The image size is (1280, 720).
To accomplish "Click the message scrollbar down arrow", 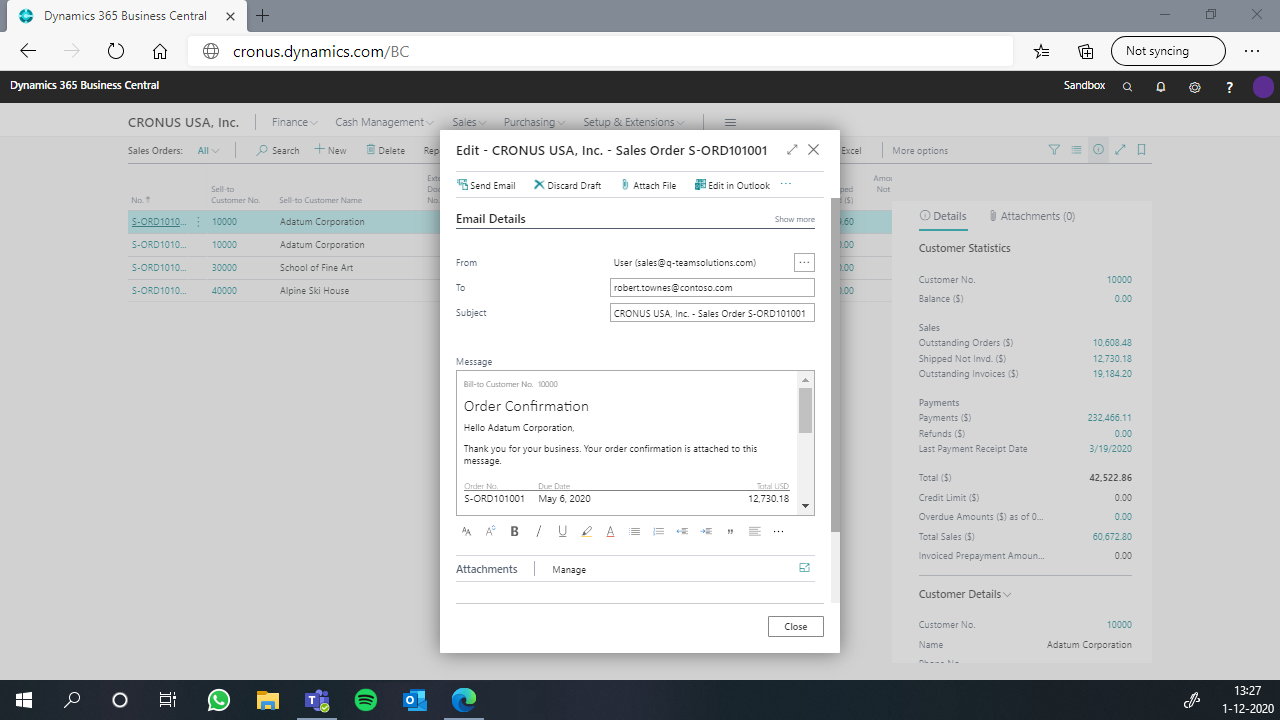I will [806, 507].
